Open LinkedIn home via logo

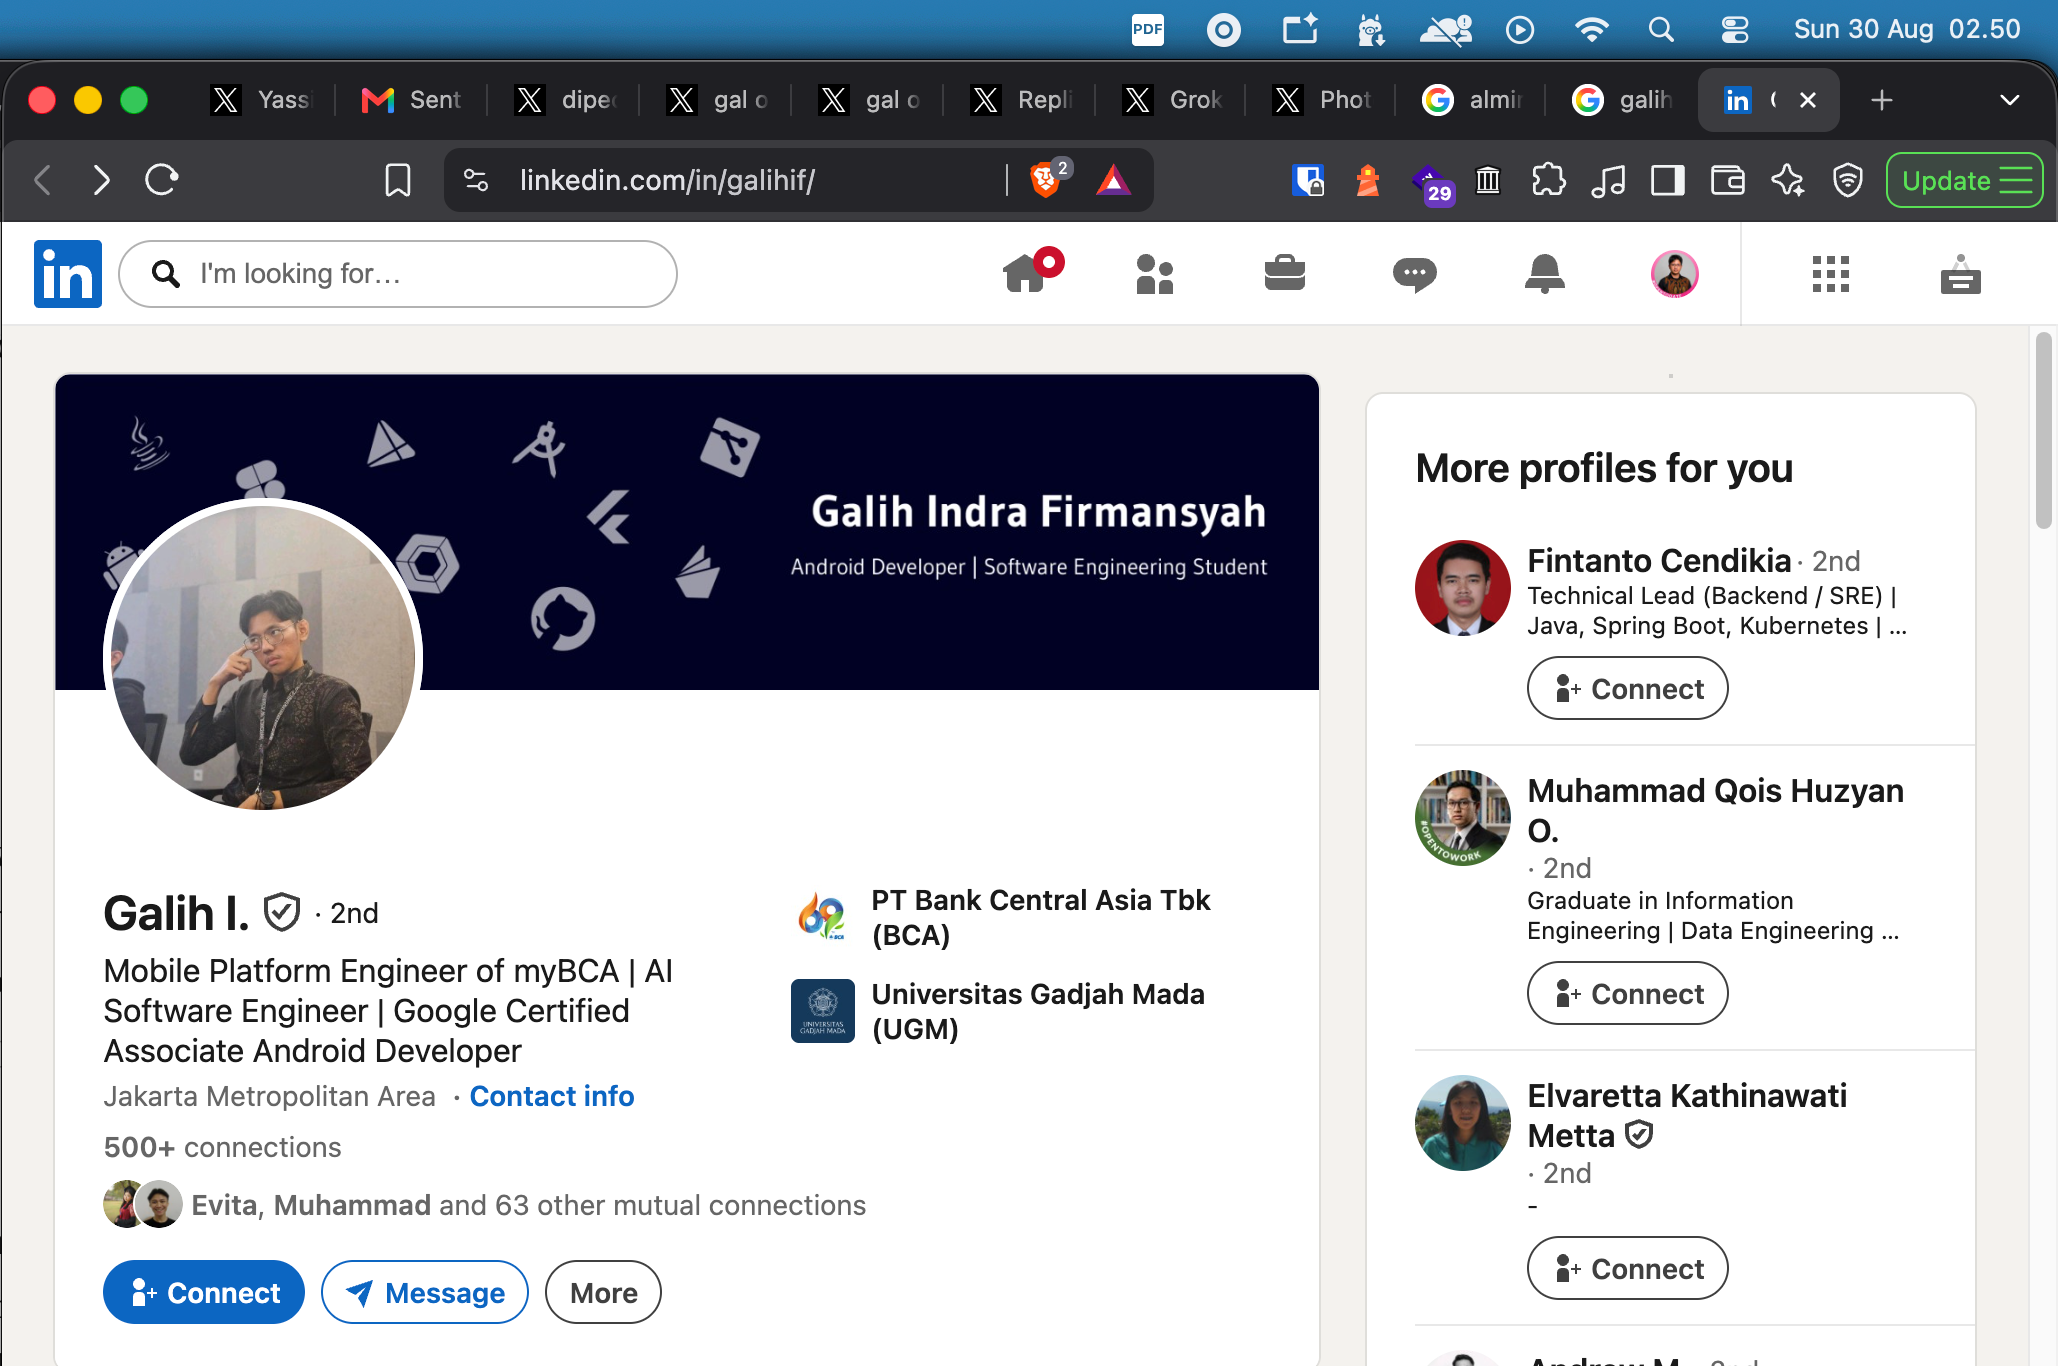point(68,274)
